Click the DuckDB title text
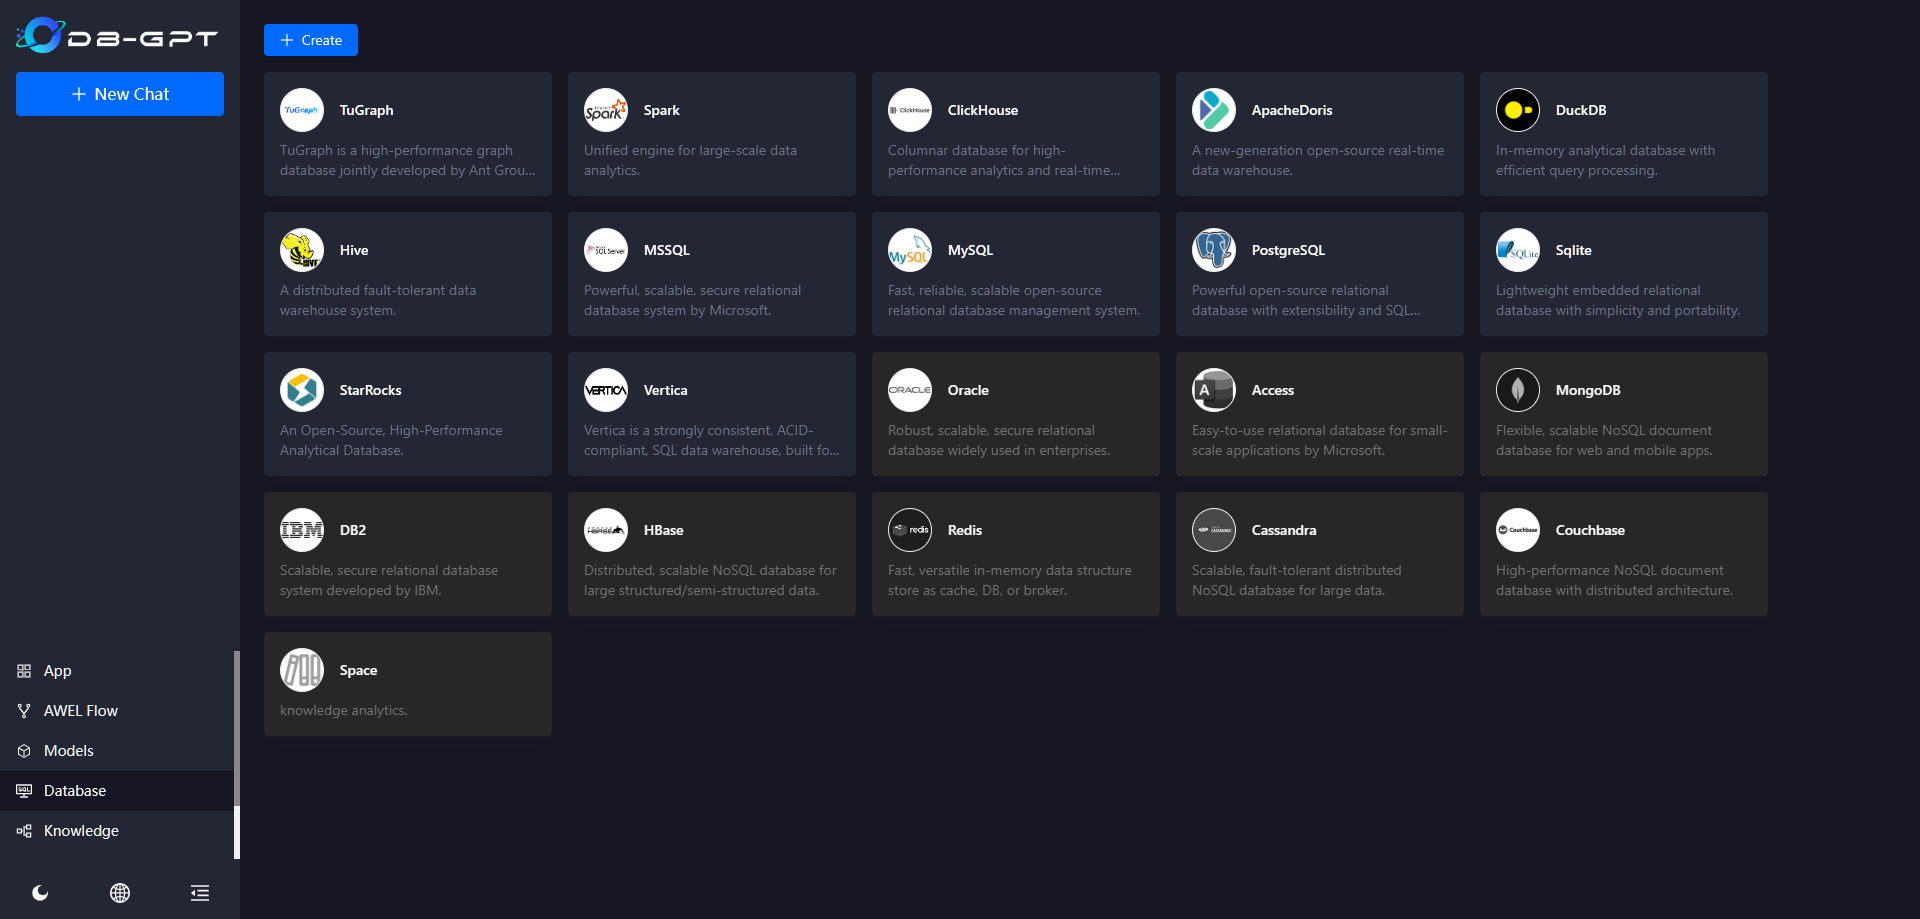1920x919 pixels. click(1581, 110)
